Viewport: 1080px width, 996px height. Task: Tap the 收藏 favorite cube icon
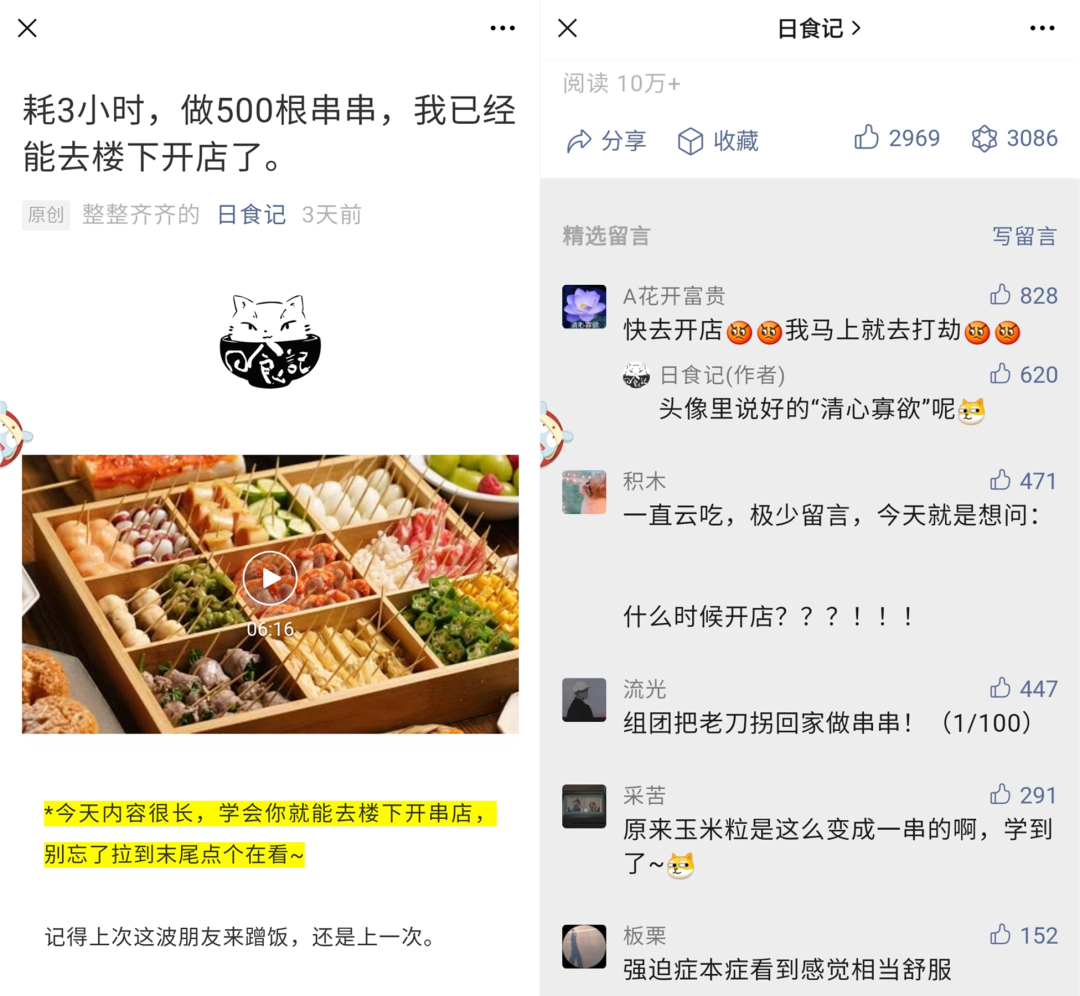[690, 141]
